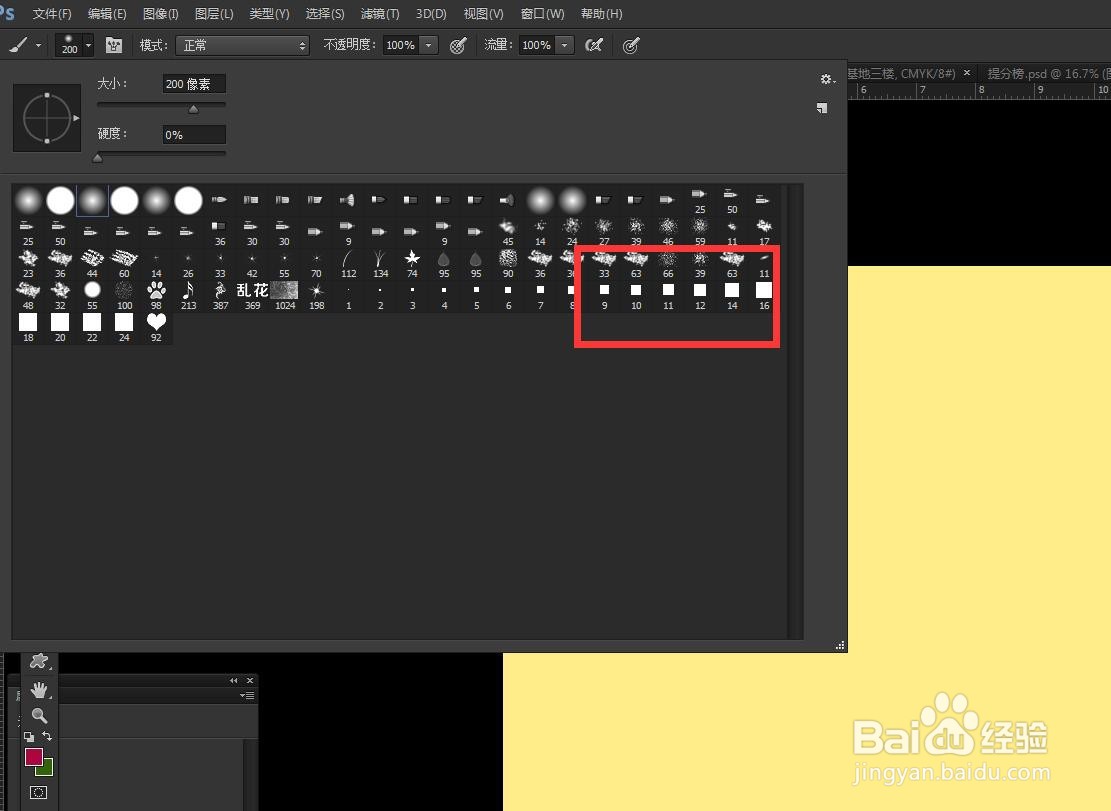Open the 选择(S) menu
This screenshot has height=811, width=1111.
[325, 13]
